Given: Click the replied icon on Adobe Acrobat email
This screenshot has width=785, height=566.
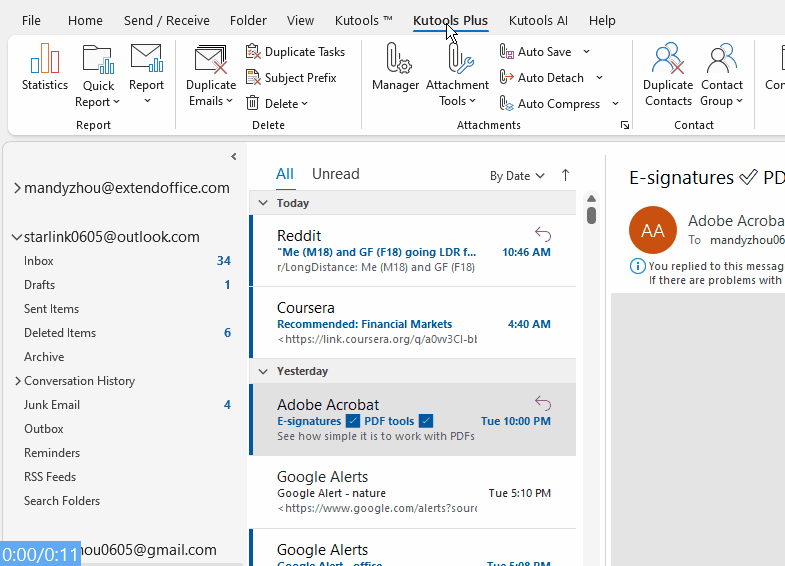Looking at the screenshot, I should [x=543, y=403].
